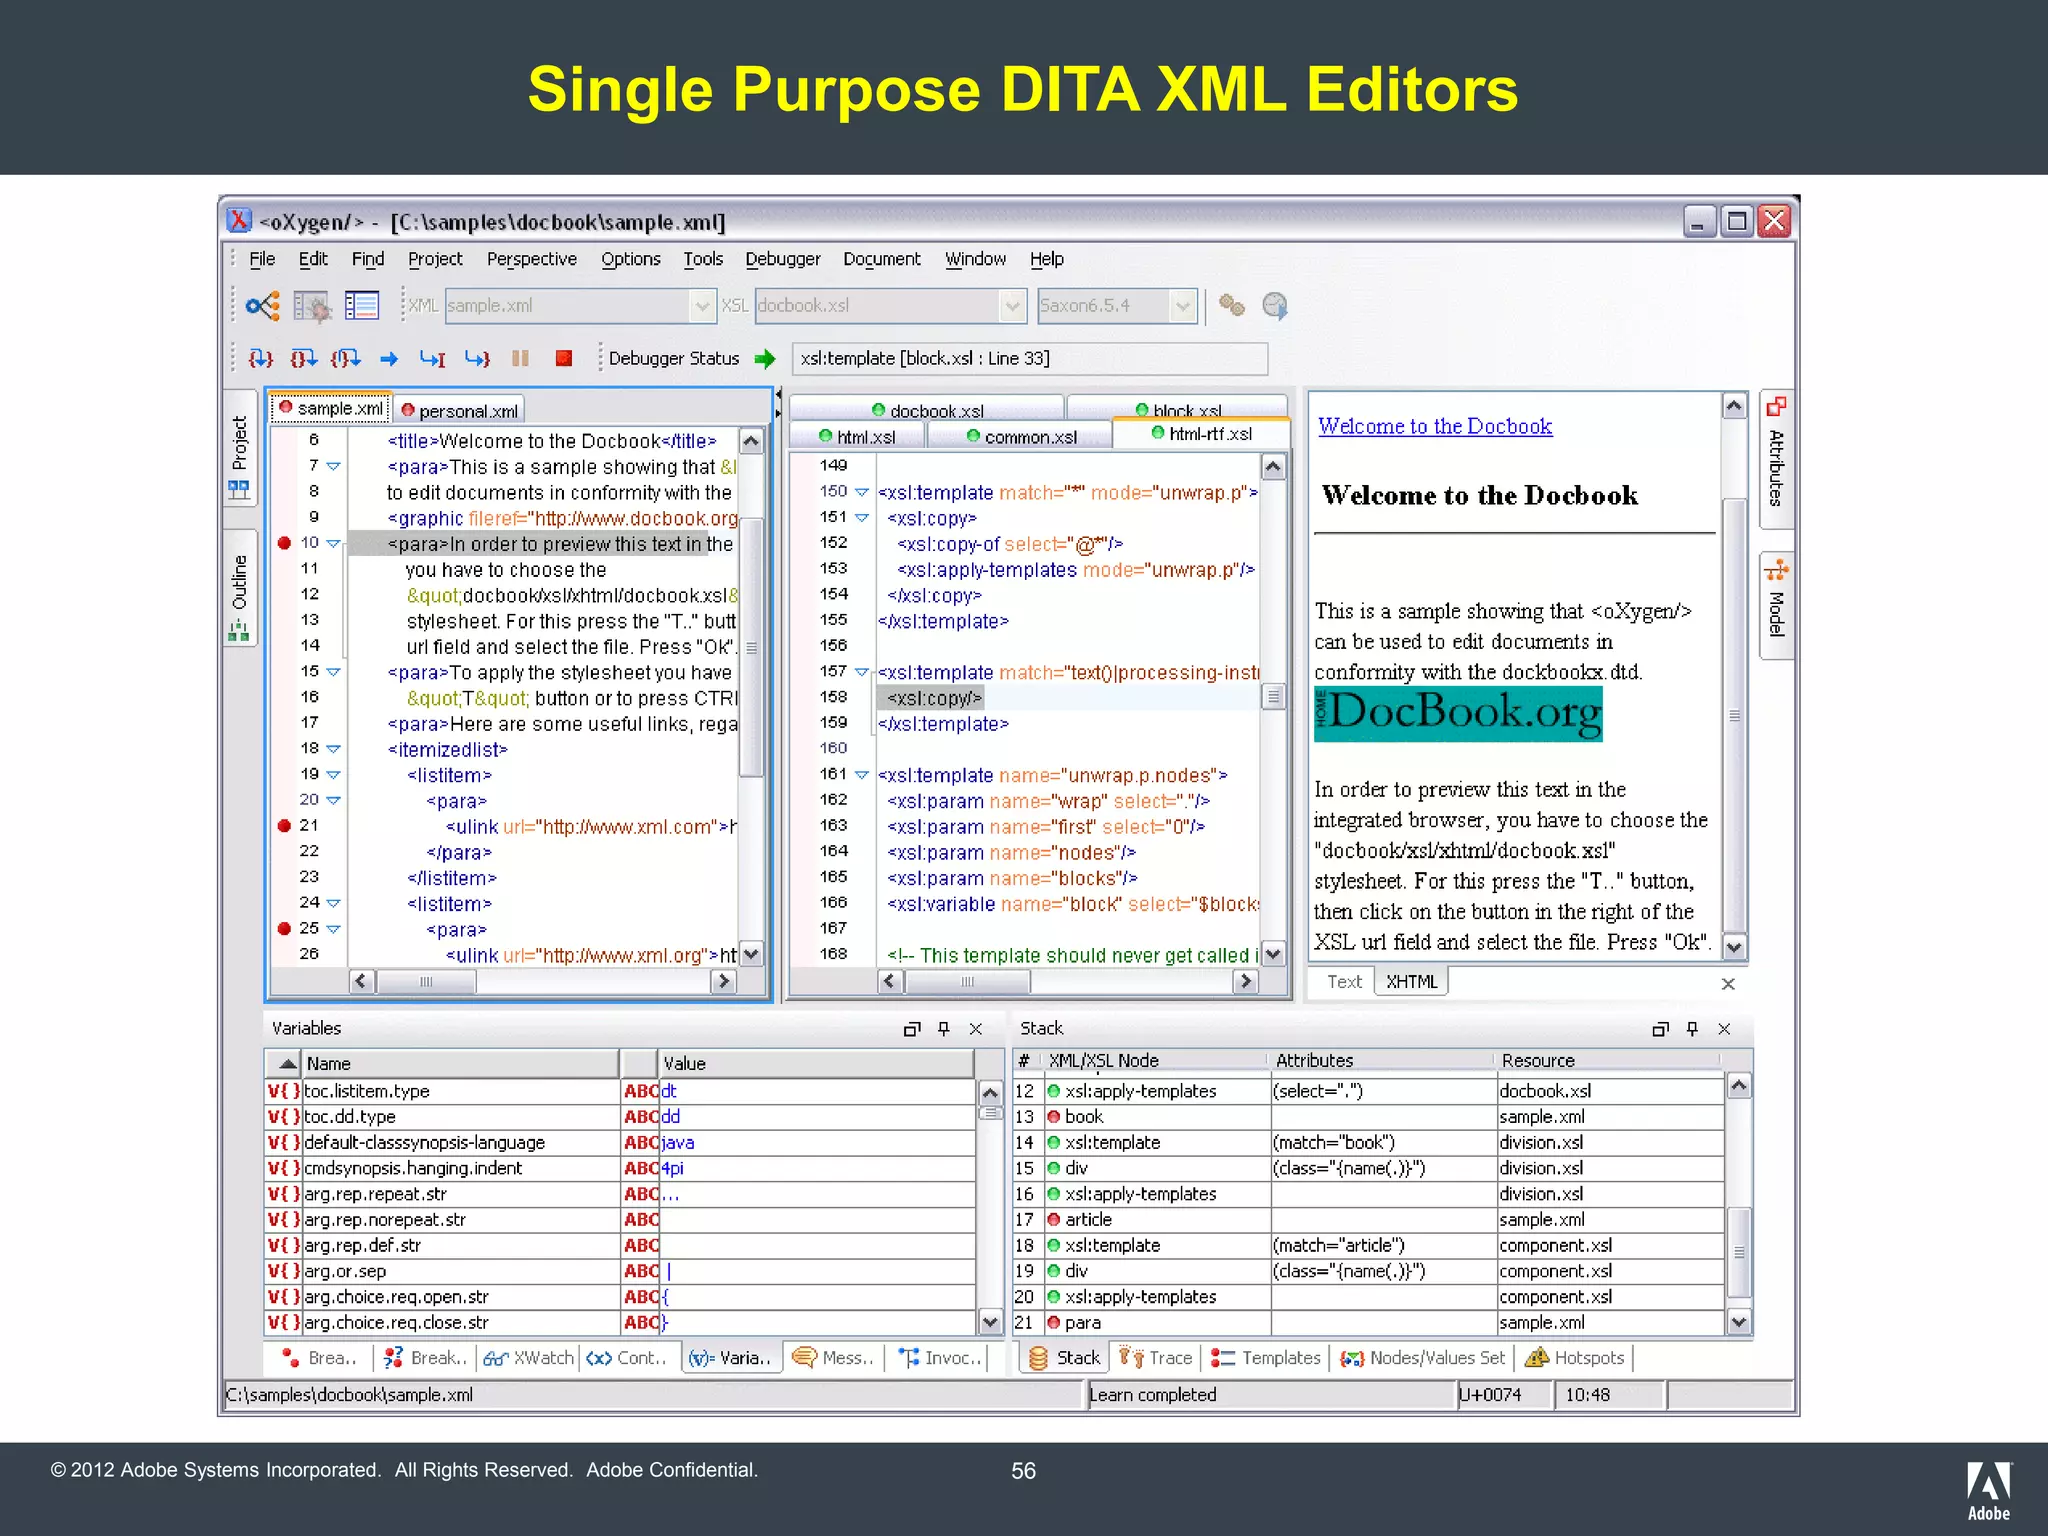Toggle breakpoint on line 10 in sample.xml

click(284, 543)
